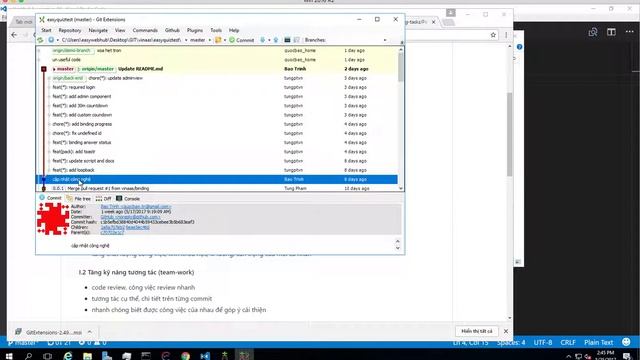Open the Tools menu
640x360 pixels.
click(216, 30)
